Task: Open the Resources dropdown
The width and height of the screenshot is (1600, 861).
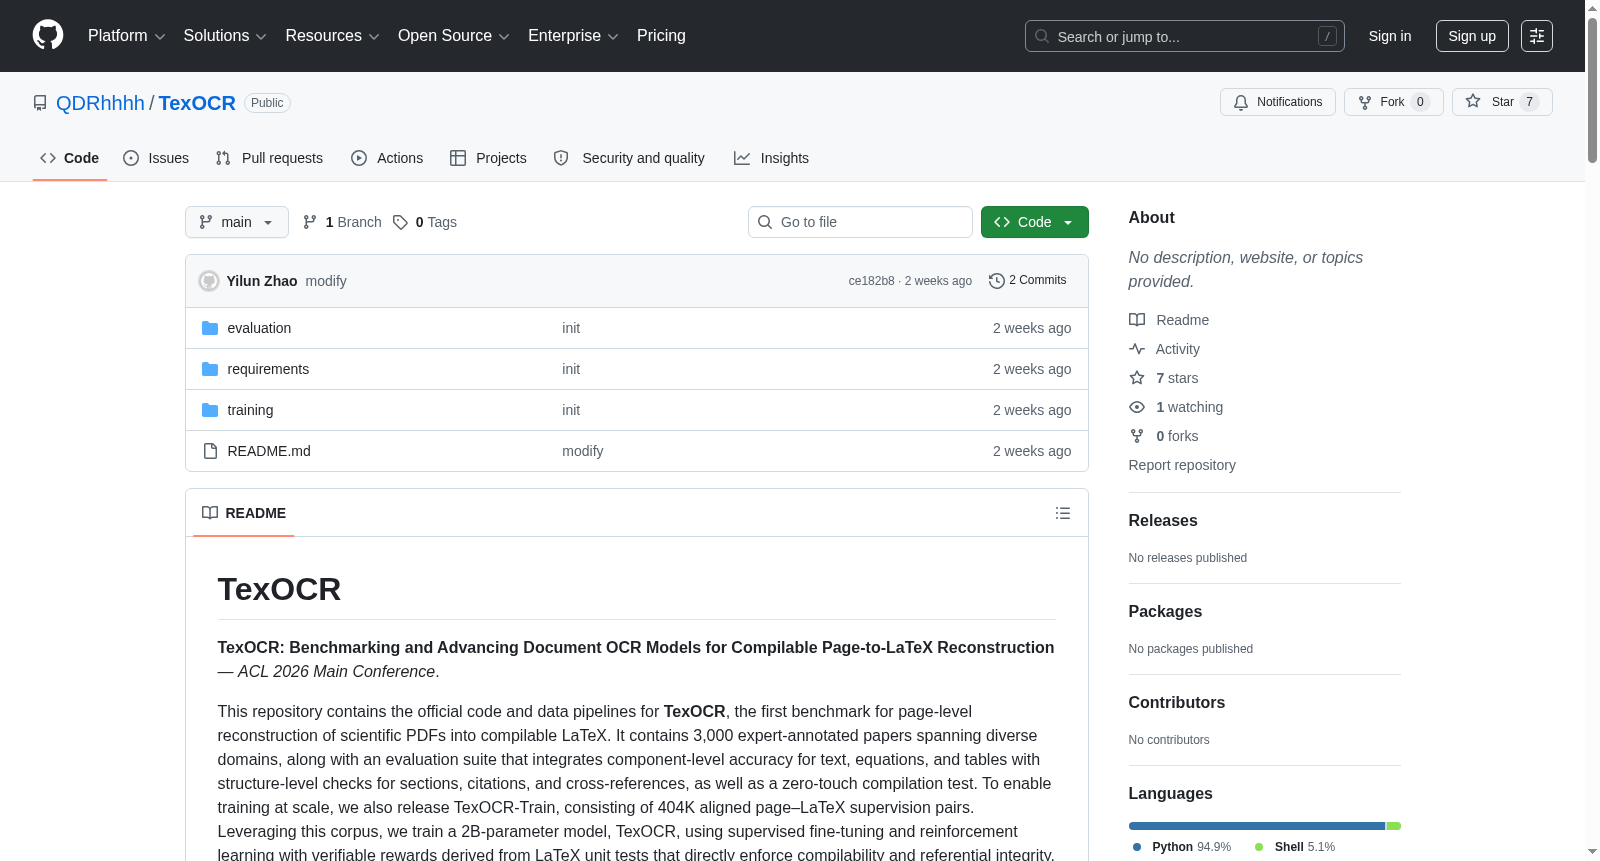Action: click(x=332, y=36)
